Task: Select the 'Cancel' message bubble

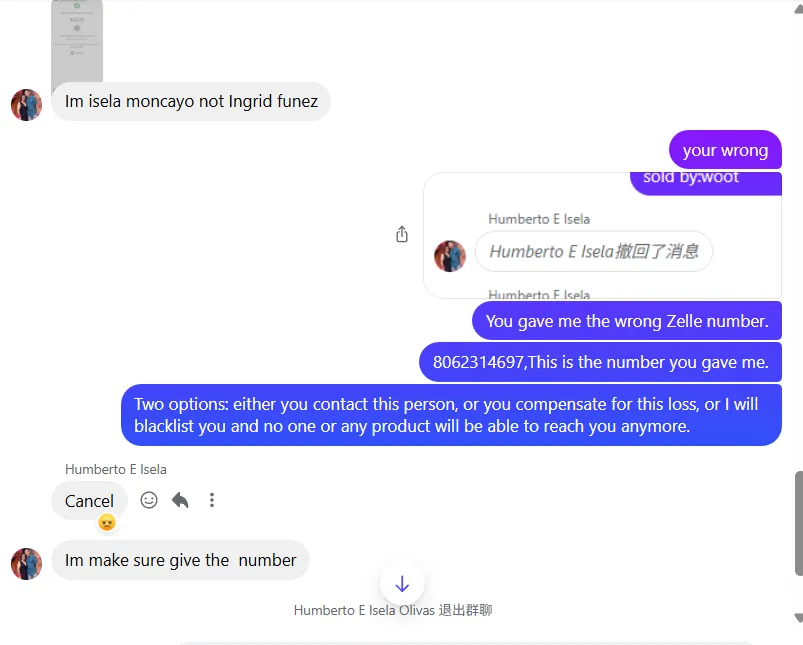Action: [x=89, y=501]
